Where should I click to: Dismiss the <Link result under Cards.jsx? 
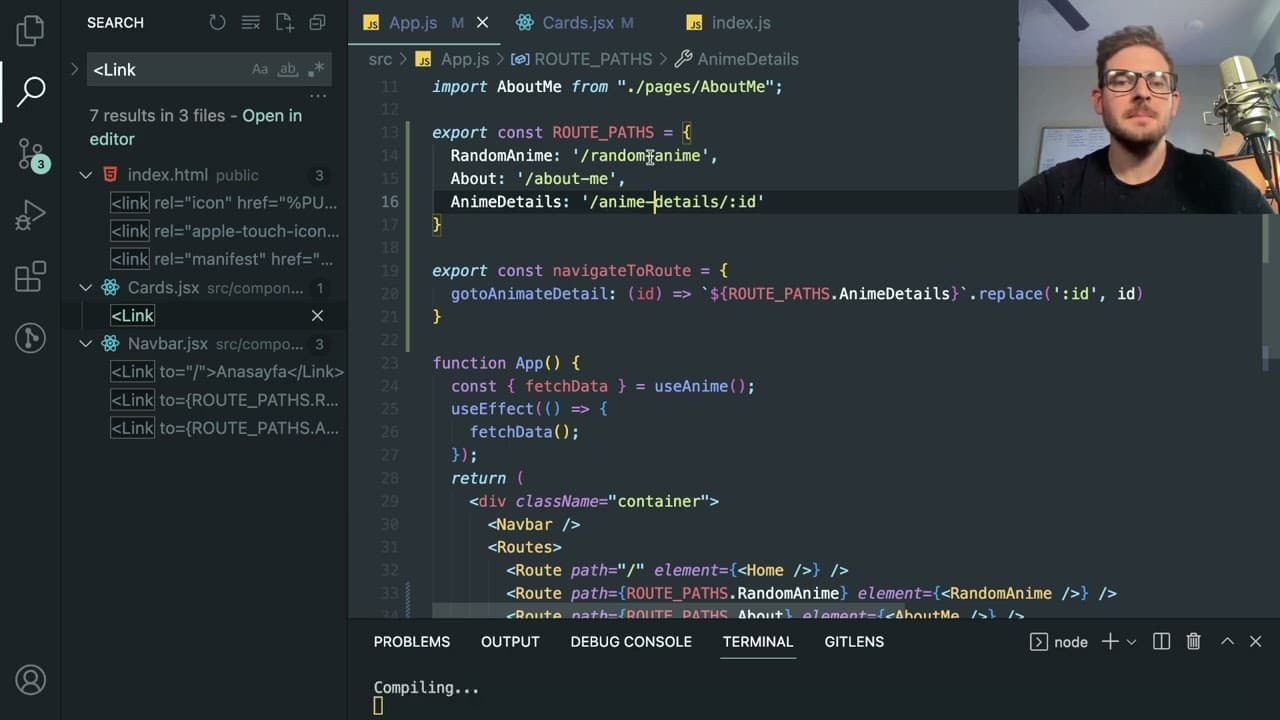coord(317,316)
